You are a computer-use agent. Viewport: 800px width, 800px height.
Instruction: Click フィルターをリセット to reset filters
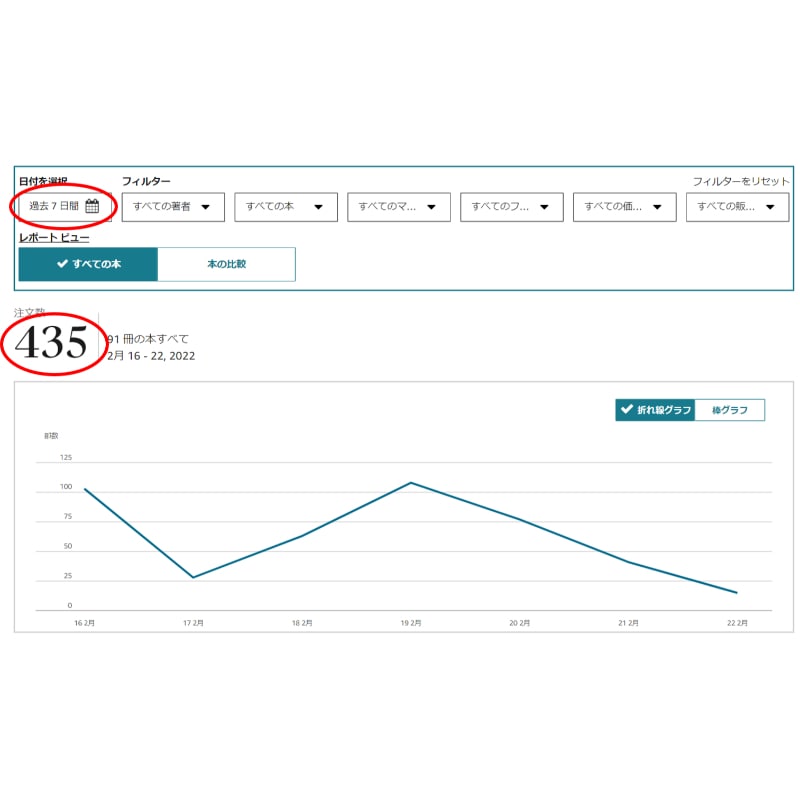[741, 181]
